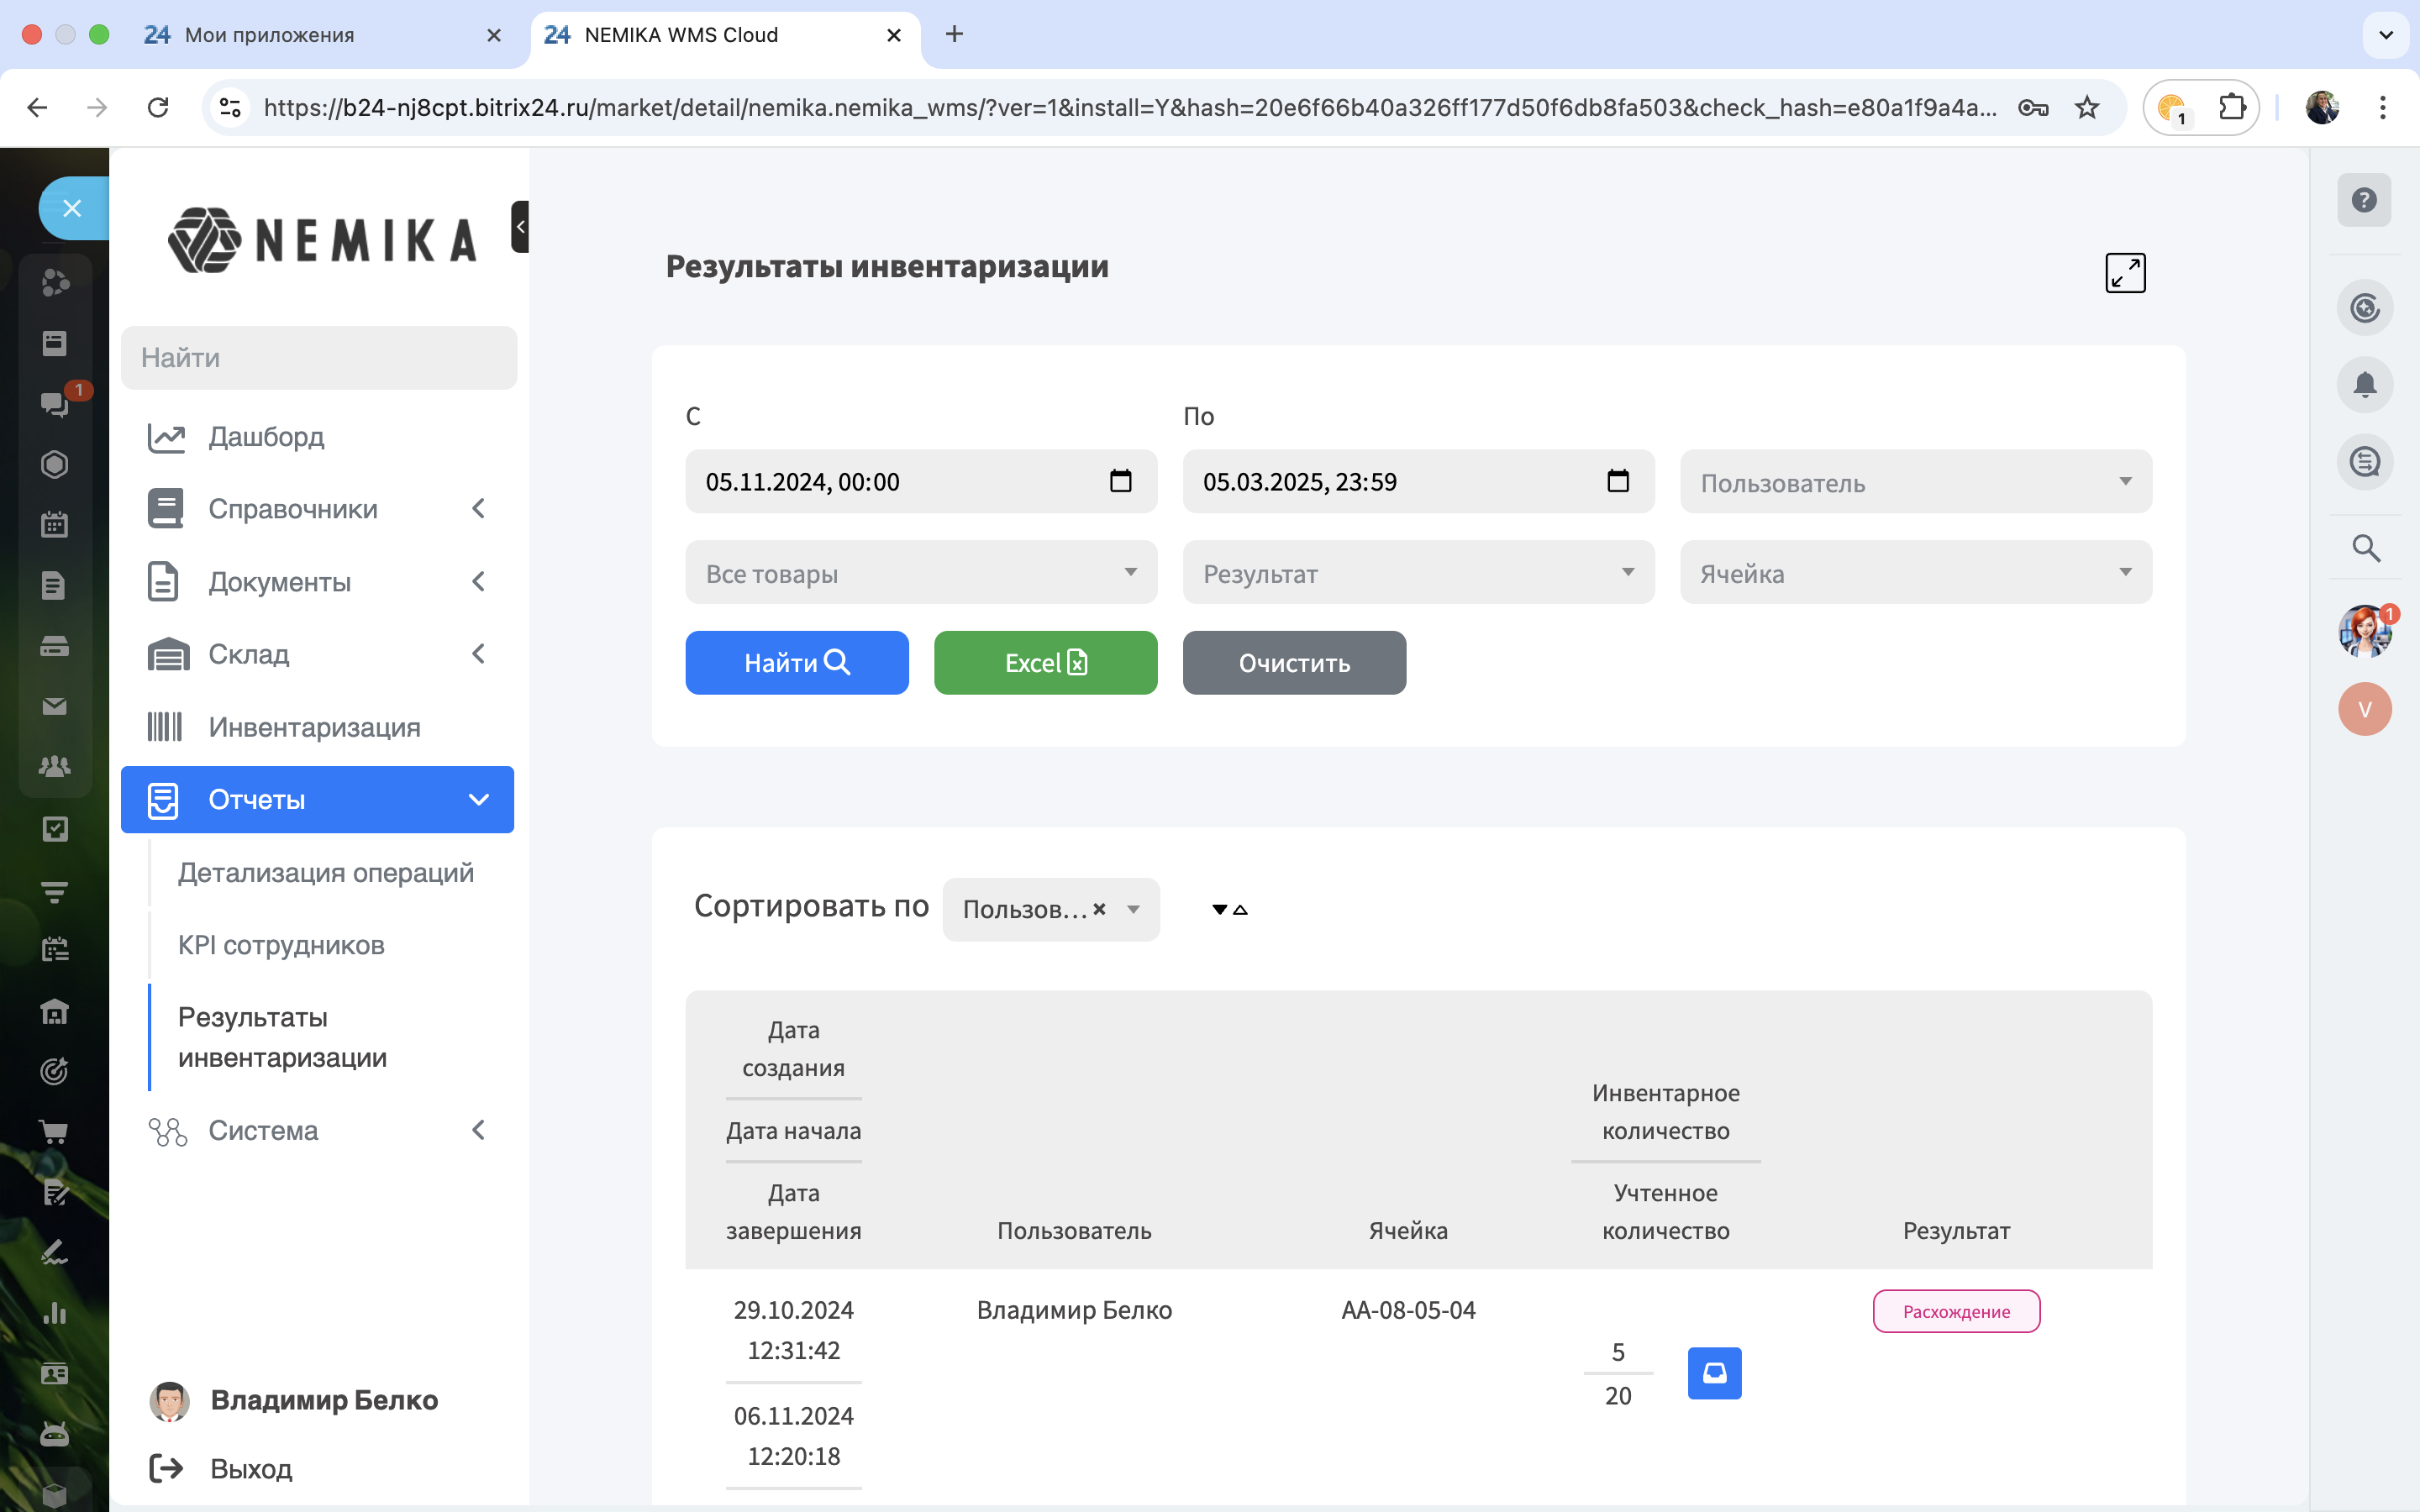
Task: Toggle the ascending/descending sort arrows
Action: coord(1229,909)
